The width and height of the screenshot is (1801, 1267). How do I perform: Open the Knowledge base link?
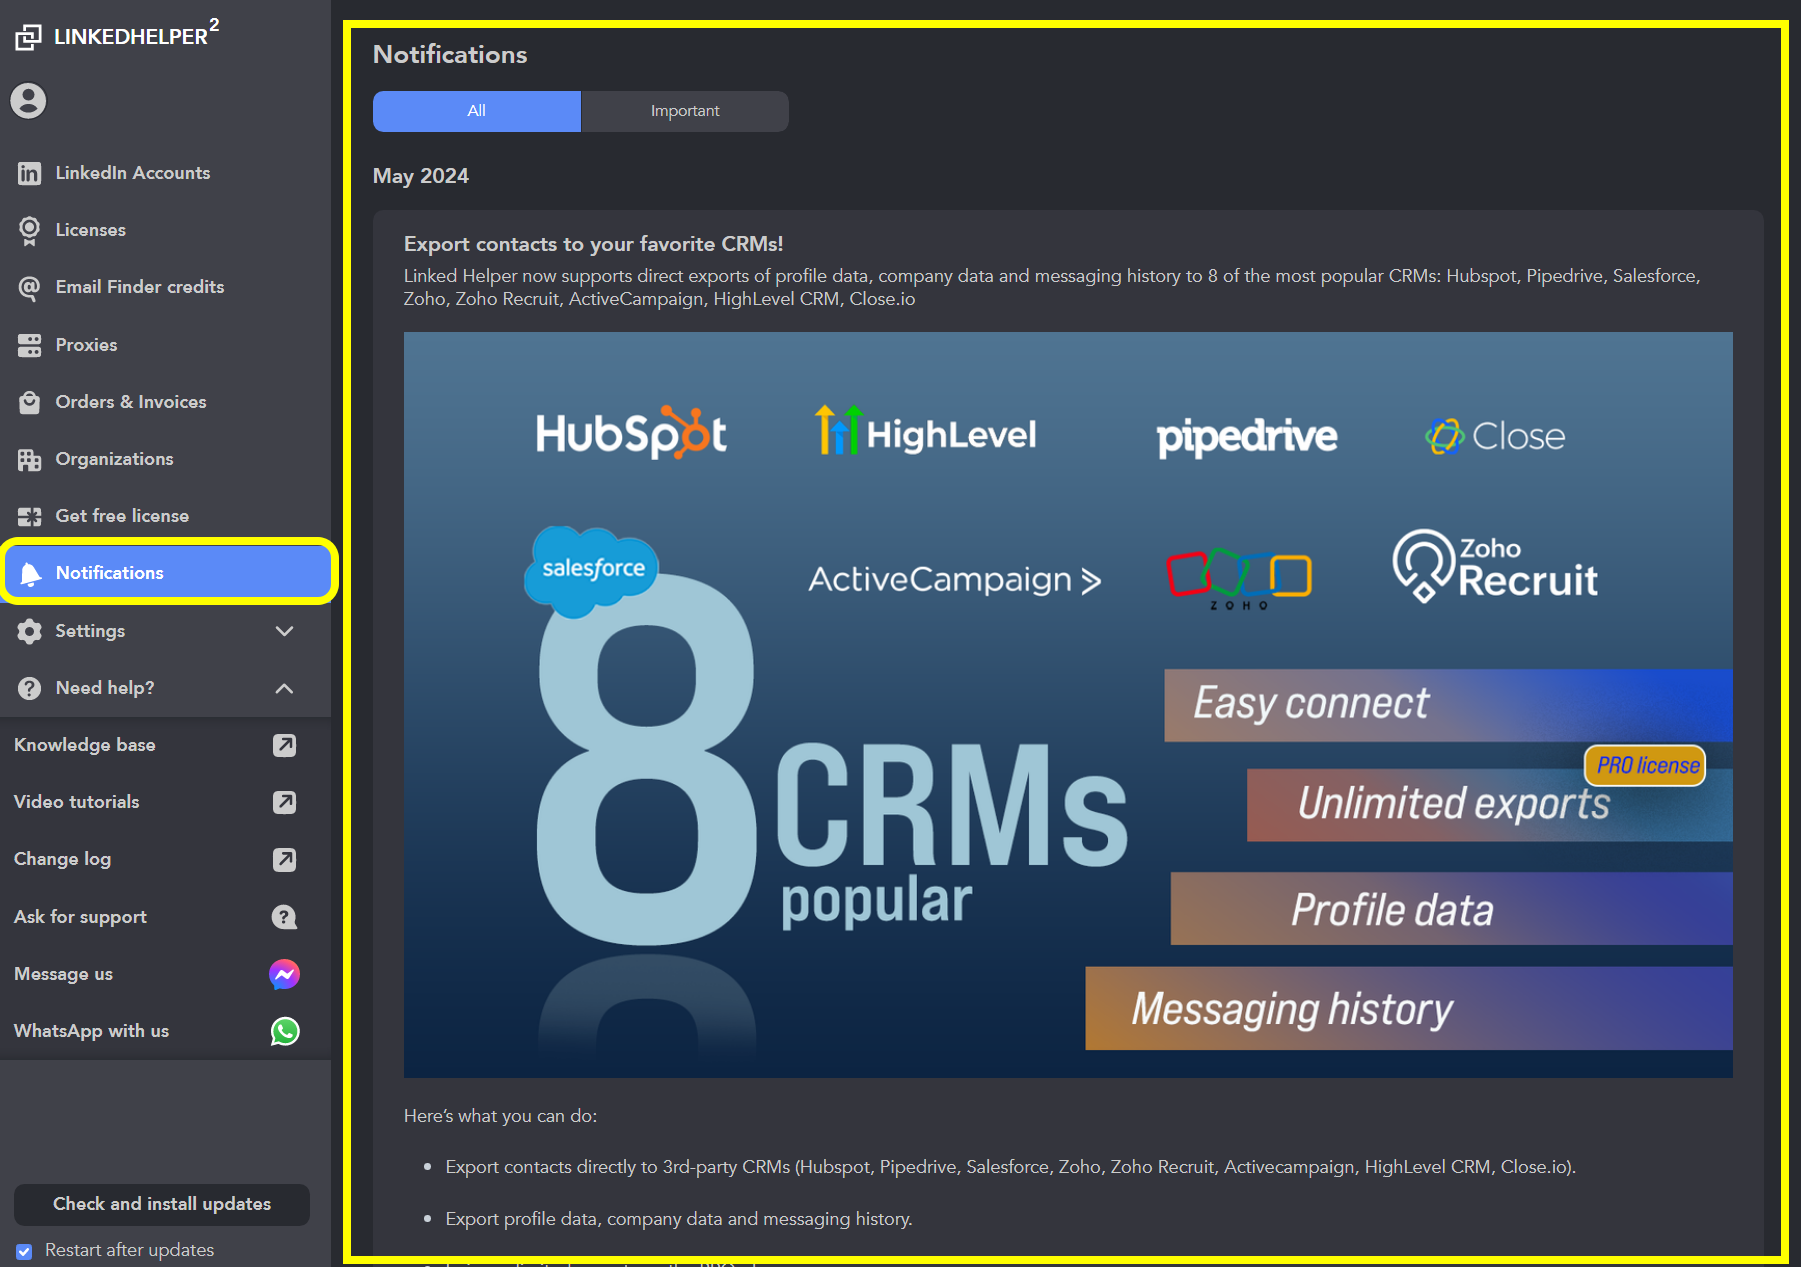click(85, 745)
